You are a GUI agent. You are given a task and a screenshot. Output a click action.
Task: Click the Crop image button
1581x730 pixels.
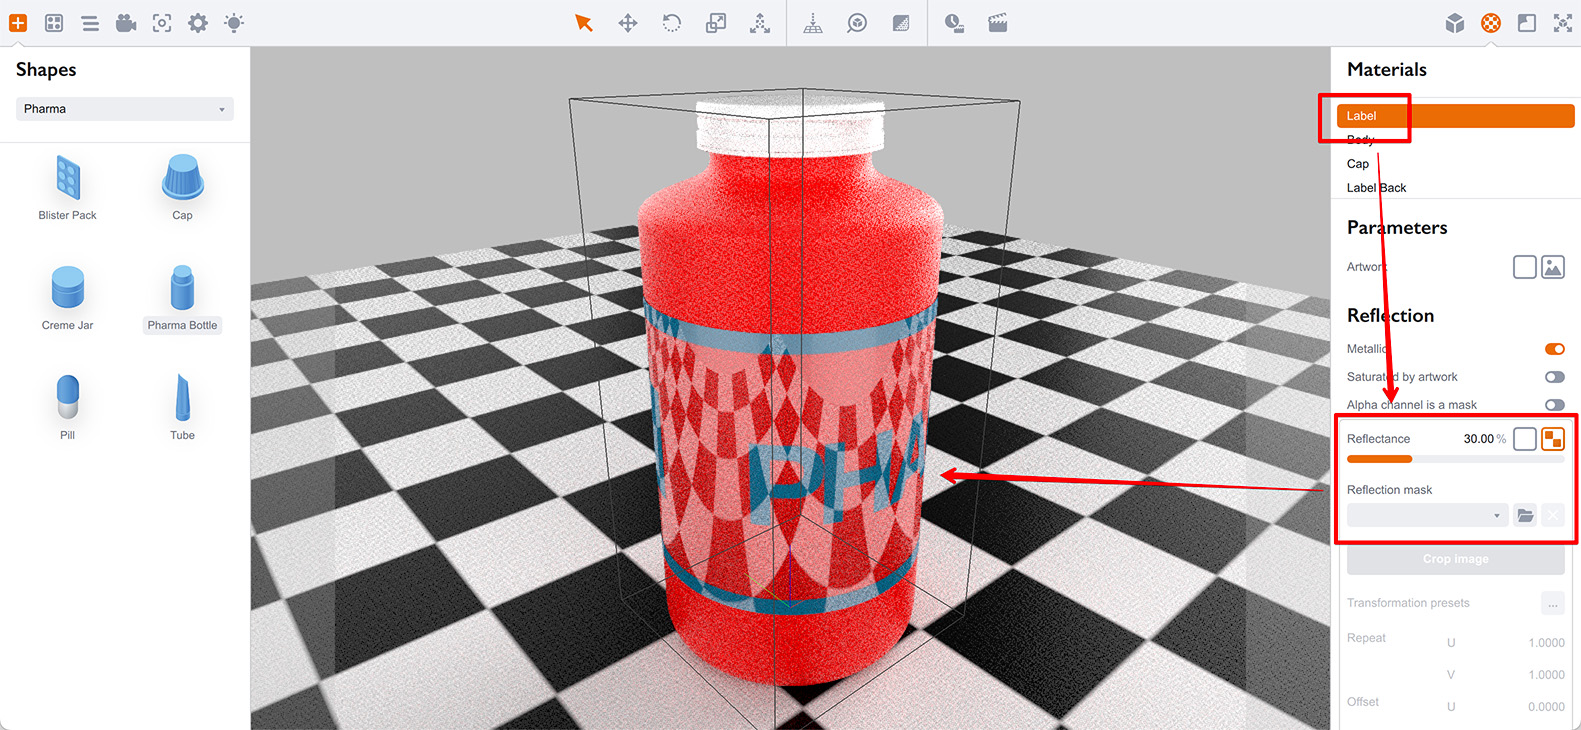click(x=1455, y=559)
